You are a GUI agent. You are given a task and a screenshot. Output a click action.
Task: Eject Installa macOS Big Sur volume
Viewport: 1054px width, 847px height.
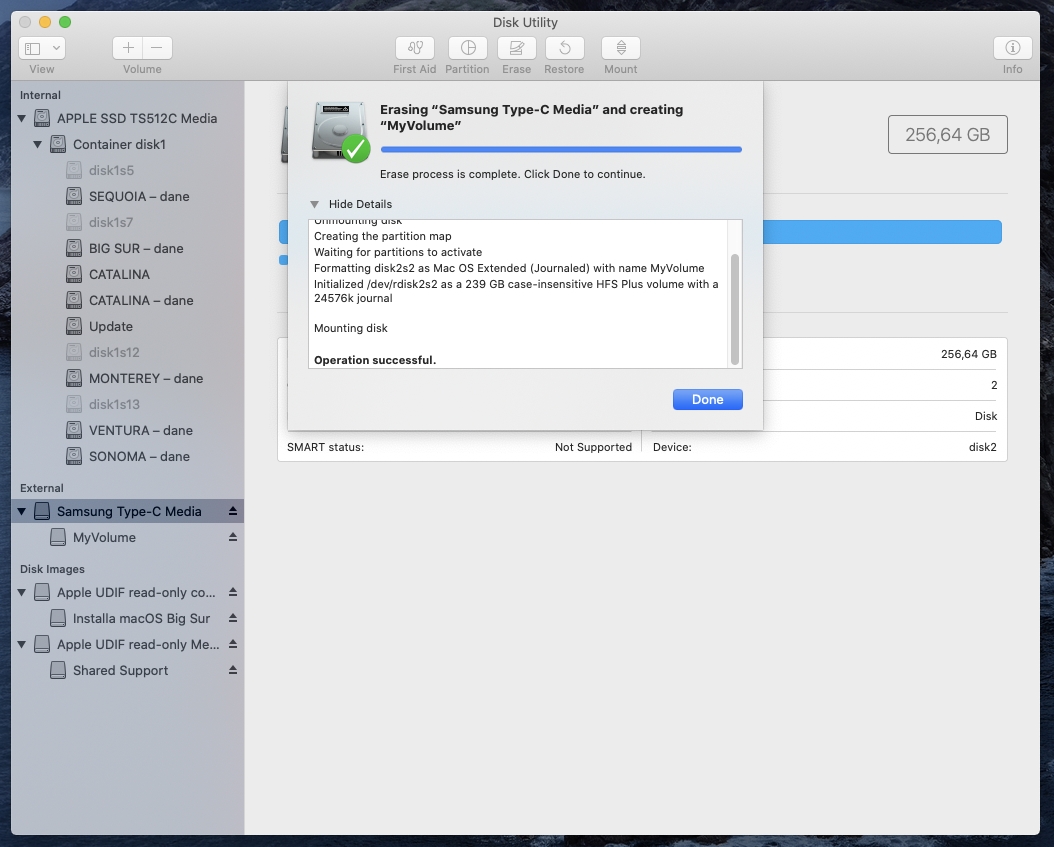[233, 617]
